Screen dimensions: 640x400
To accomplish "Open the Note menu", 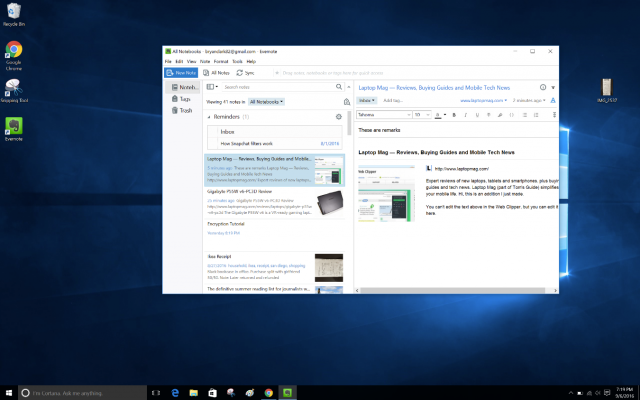I will coord(205,61).
